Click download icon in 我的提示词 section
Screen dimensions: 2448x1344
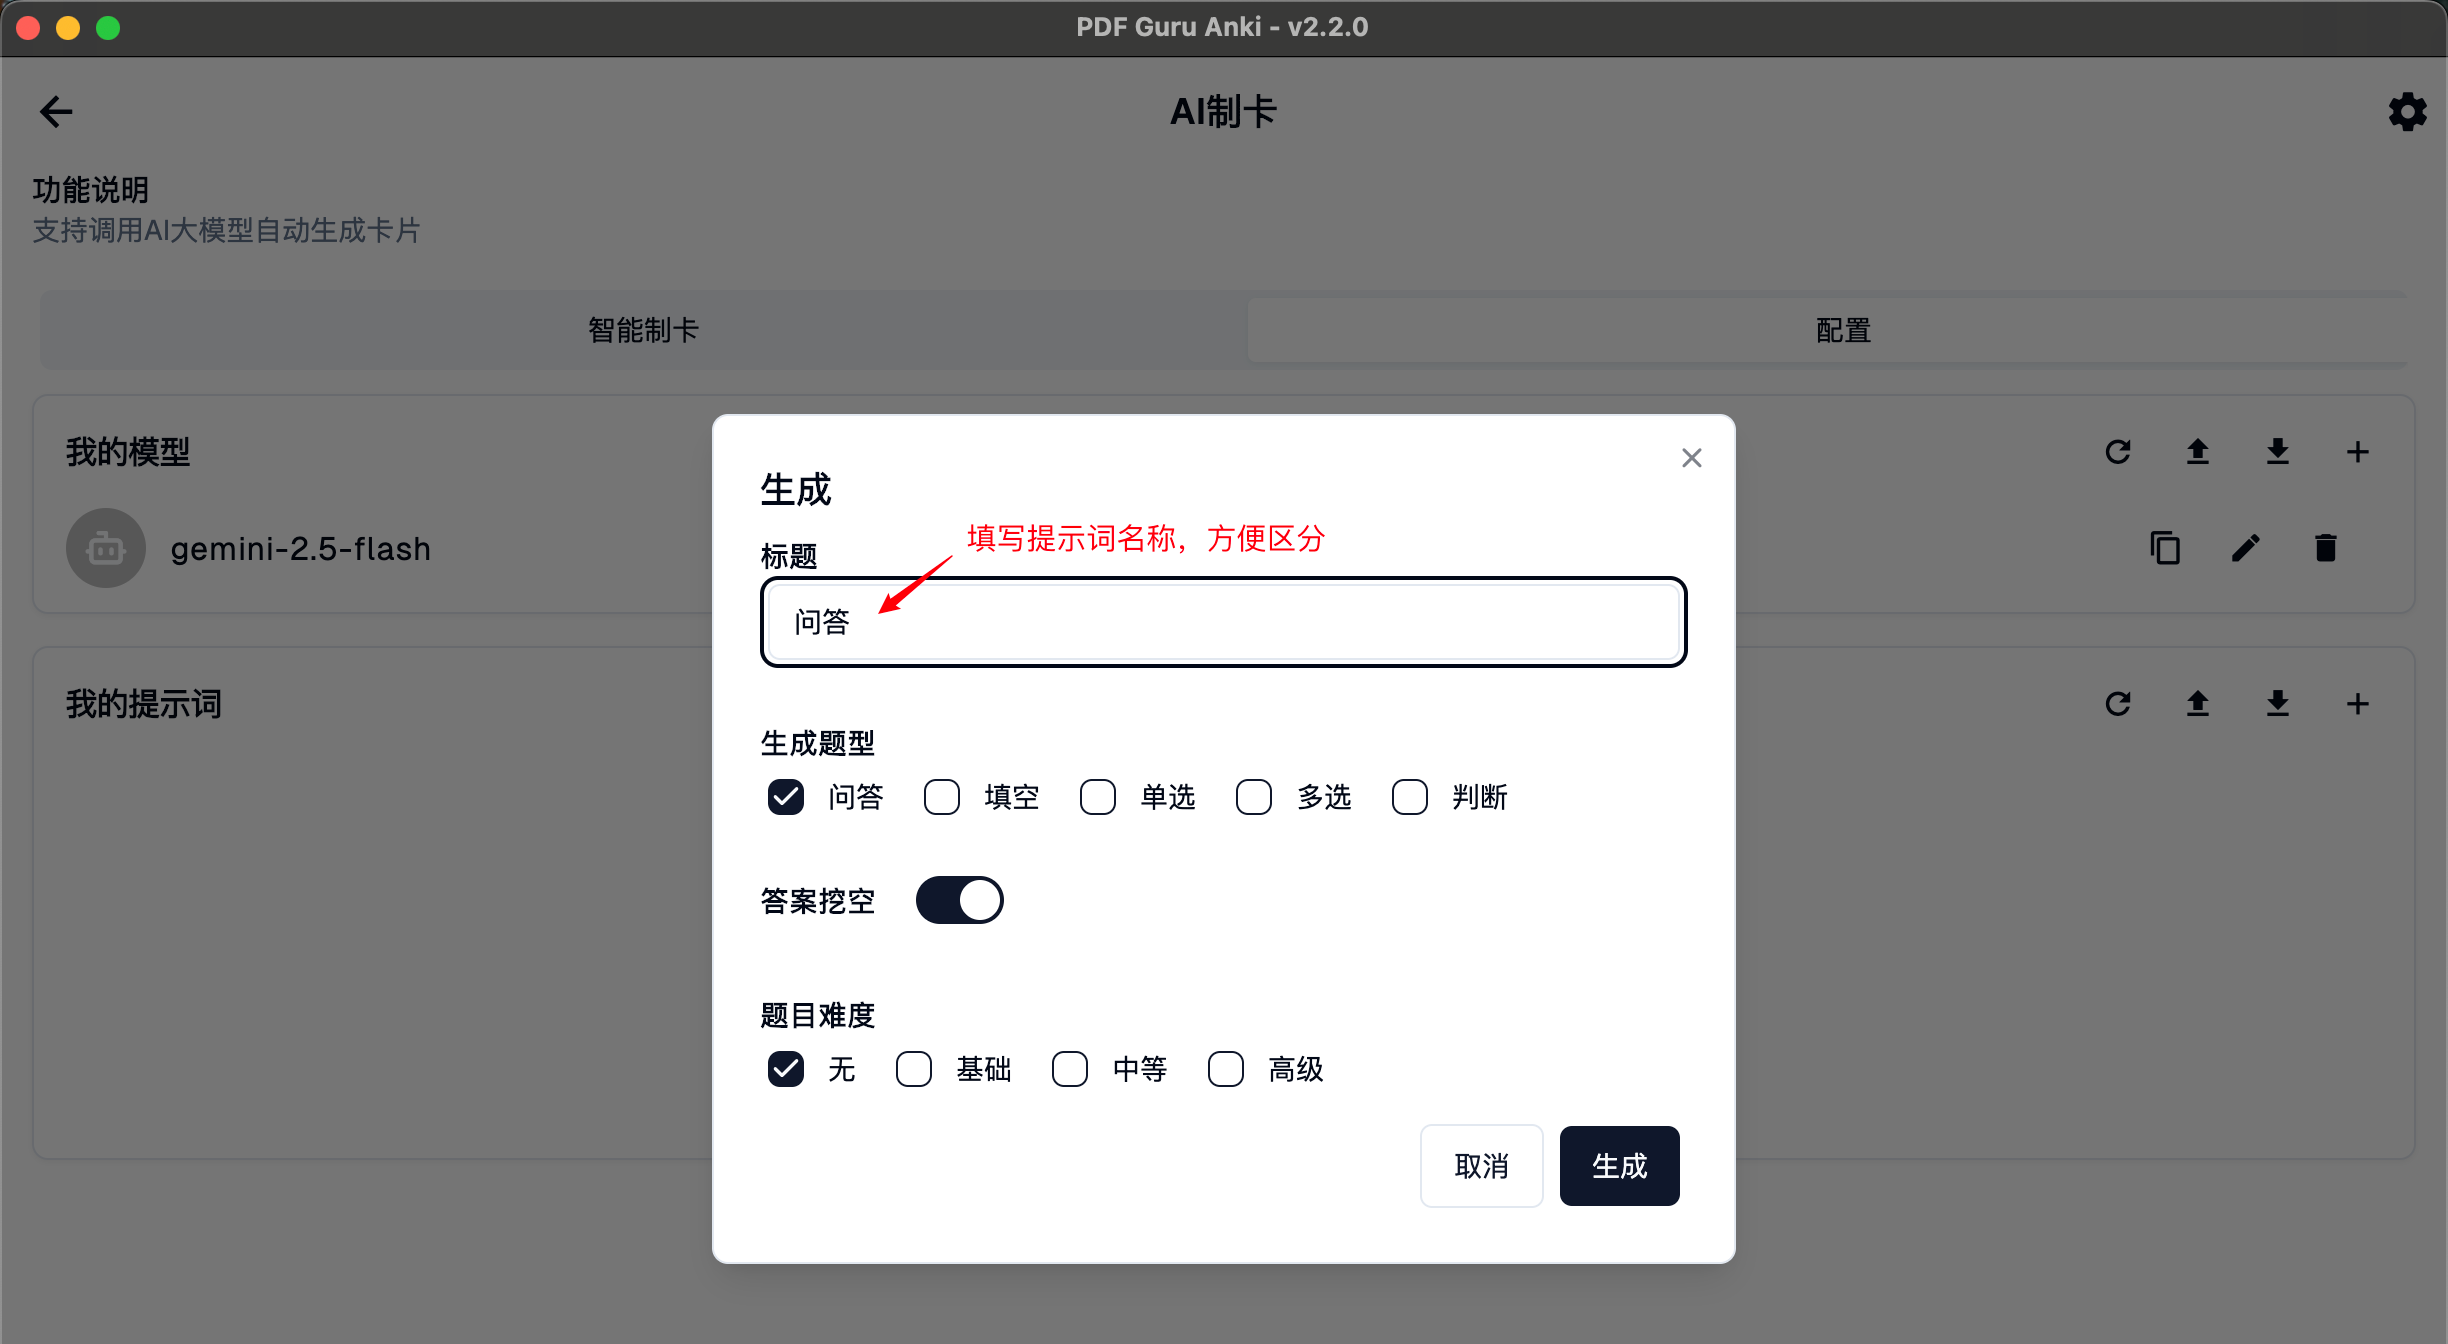click(x=2277, y=704)
